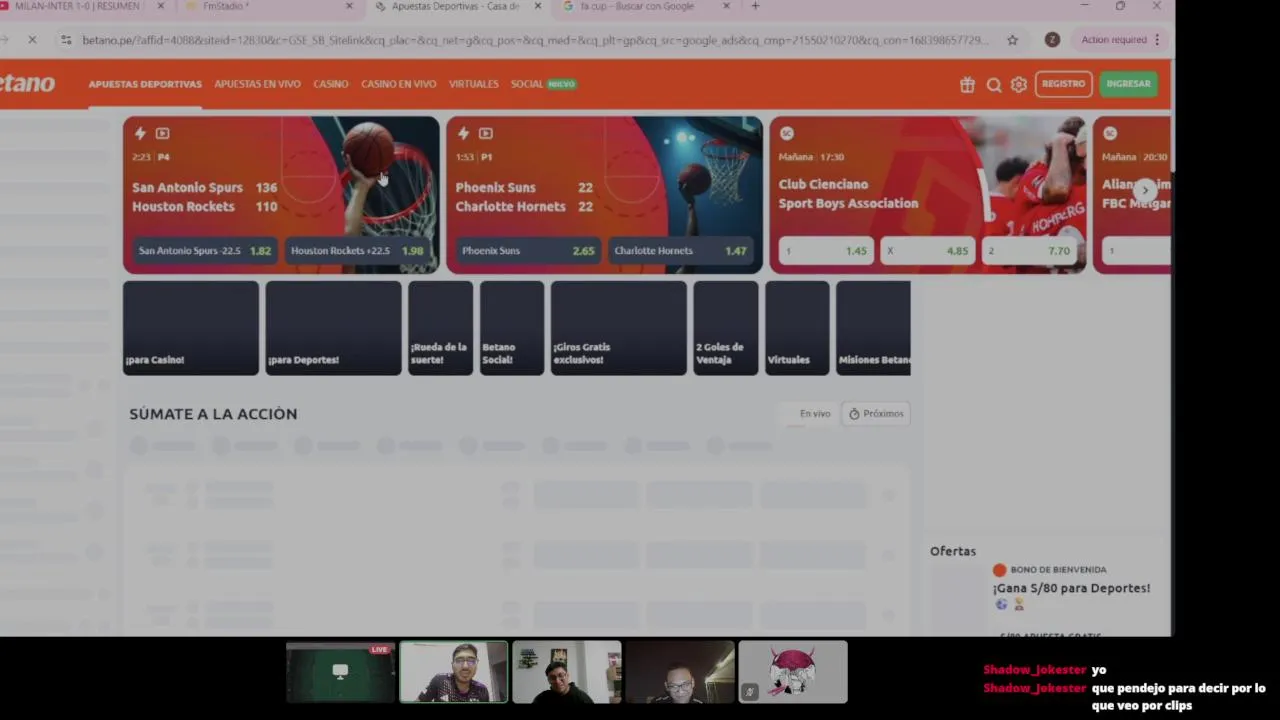
Task: Open the ¡Giros Gratis exclusivos! promo tile
Action: coord(619,328)
